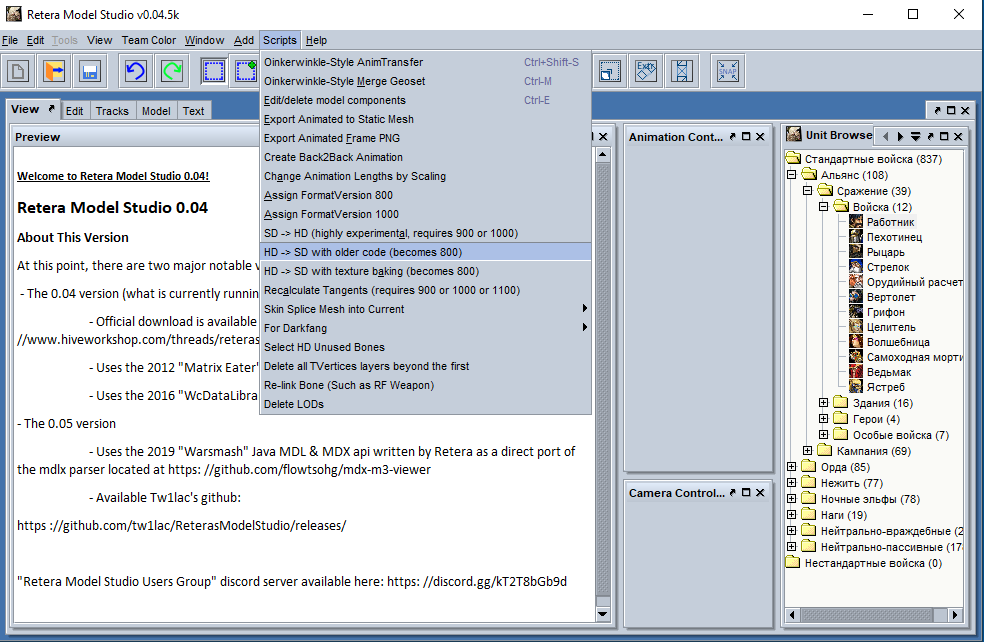Select the add-to-selection rectangle tool
The image size is (984, 642).
(246, 71)
